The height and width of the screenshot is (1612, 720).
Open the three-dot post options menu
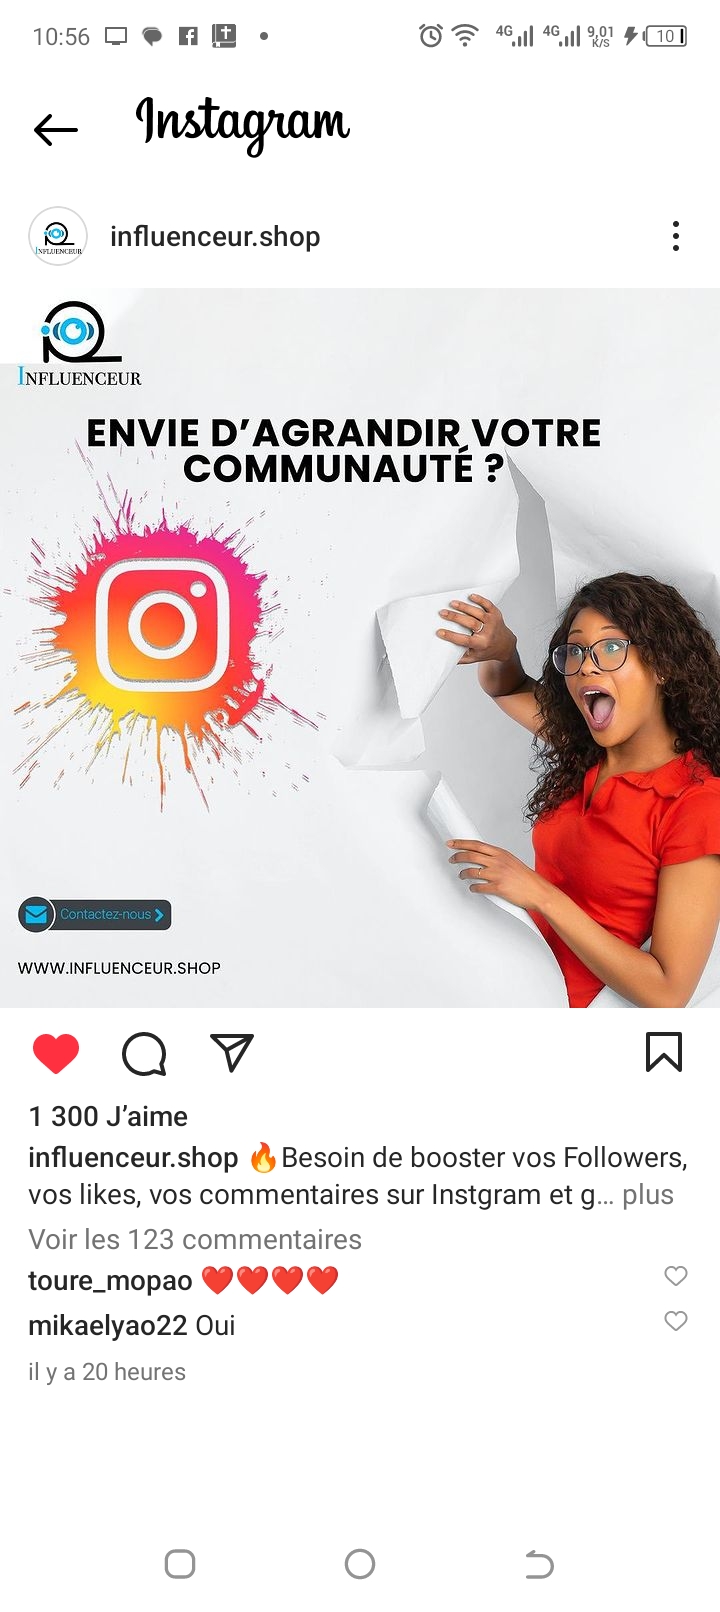(676, 236)
